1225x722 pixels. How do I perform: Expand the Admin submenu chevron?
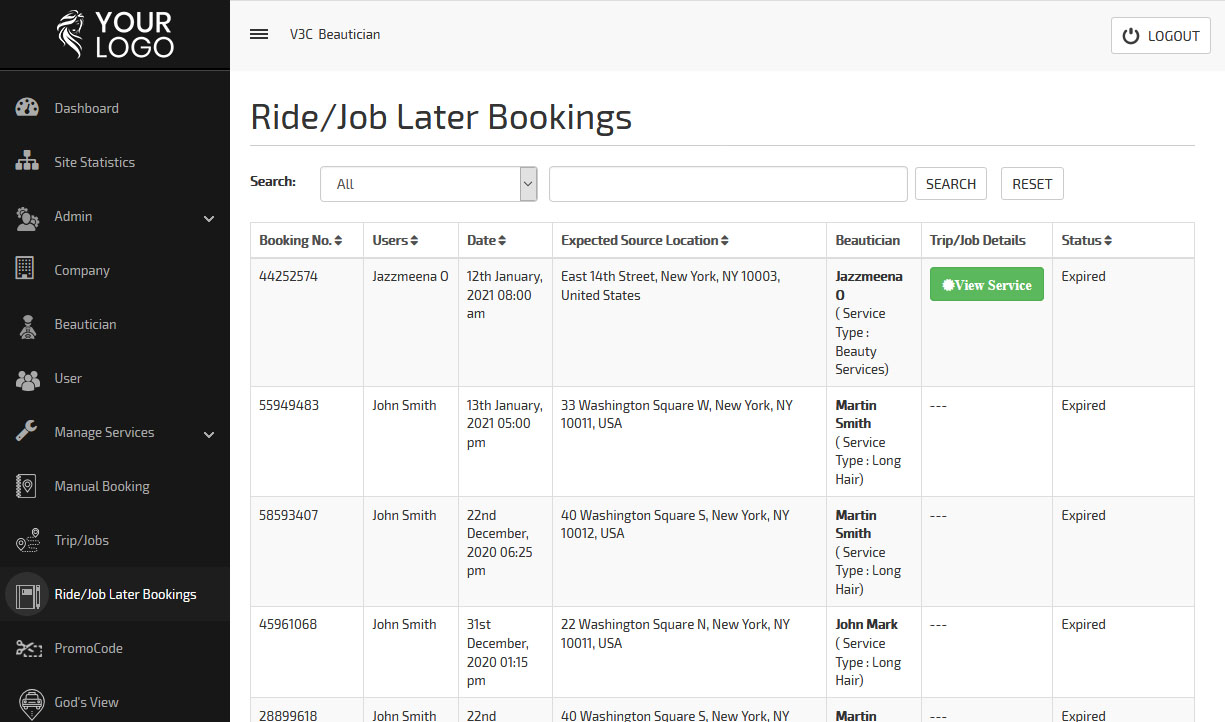pyautogui.click(x=209, y=218)
